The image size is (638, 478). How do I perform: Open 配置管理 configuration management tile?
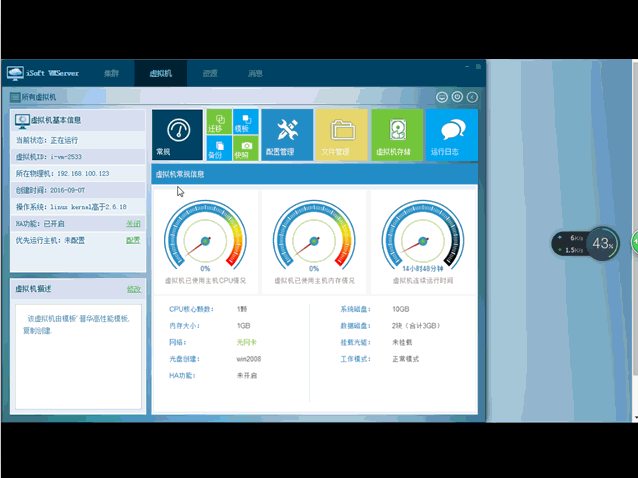click(287, 135)
